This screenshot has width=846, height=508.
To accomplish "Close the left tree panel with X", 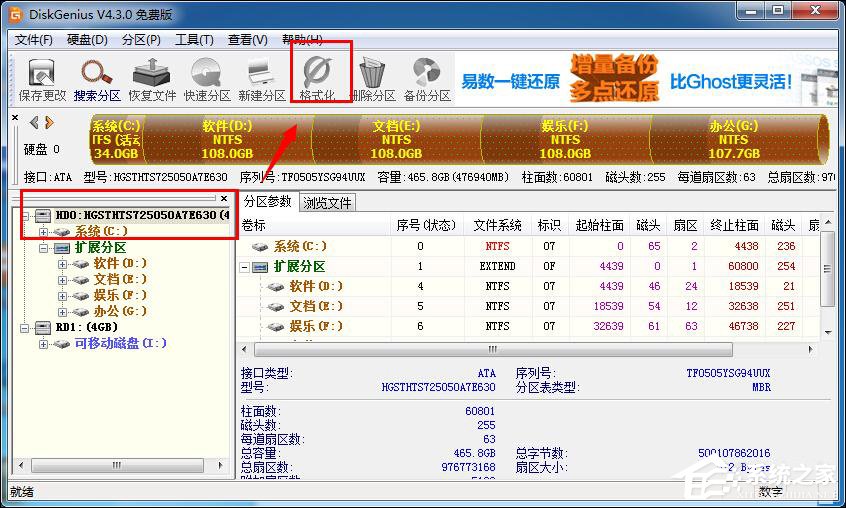I will [224, 198].
